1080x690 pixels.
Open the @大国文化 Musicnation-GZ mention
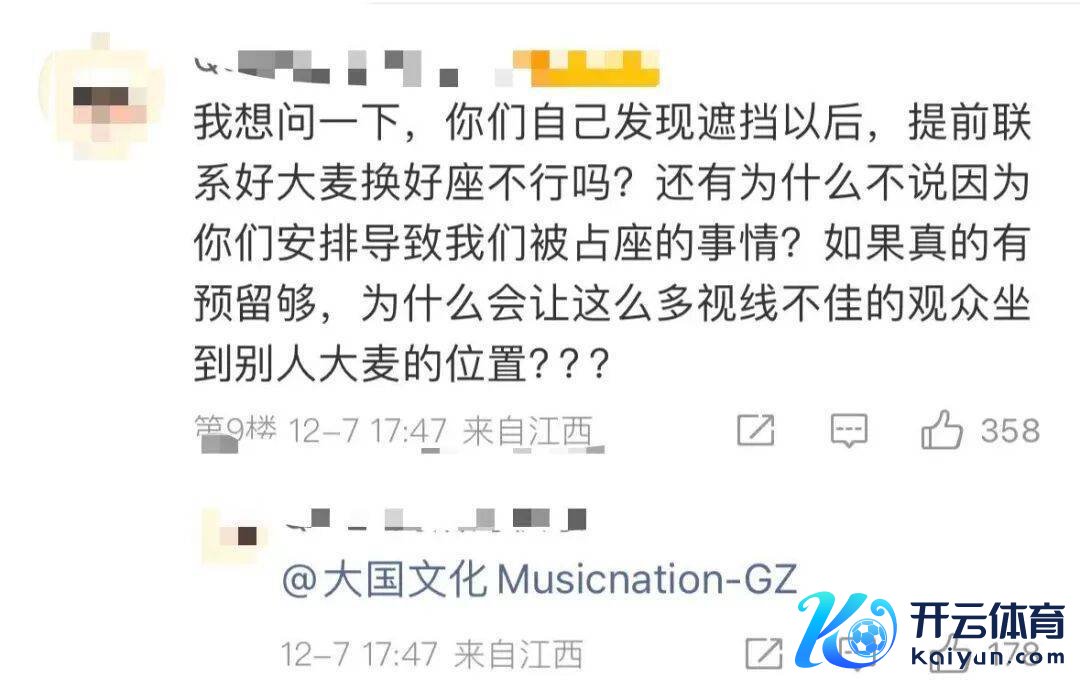(x=539, y=580)
